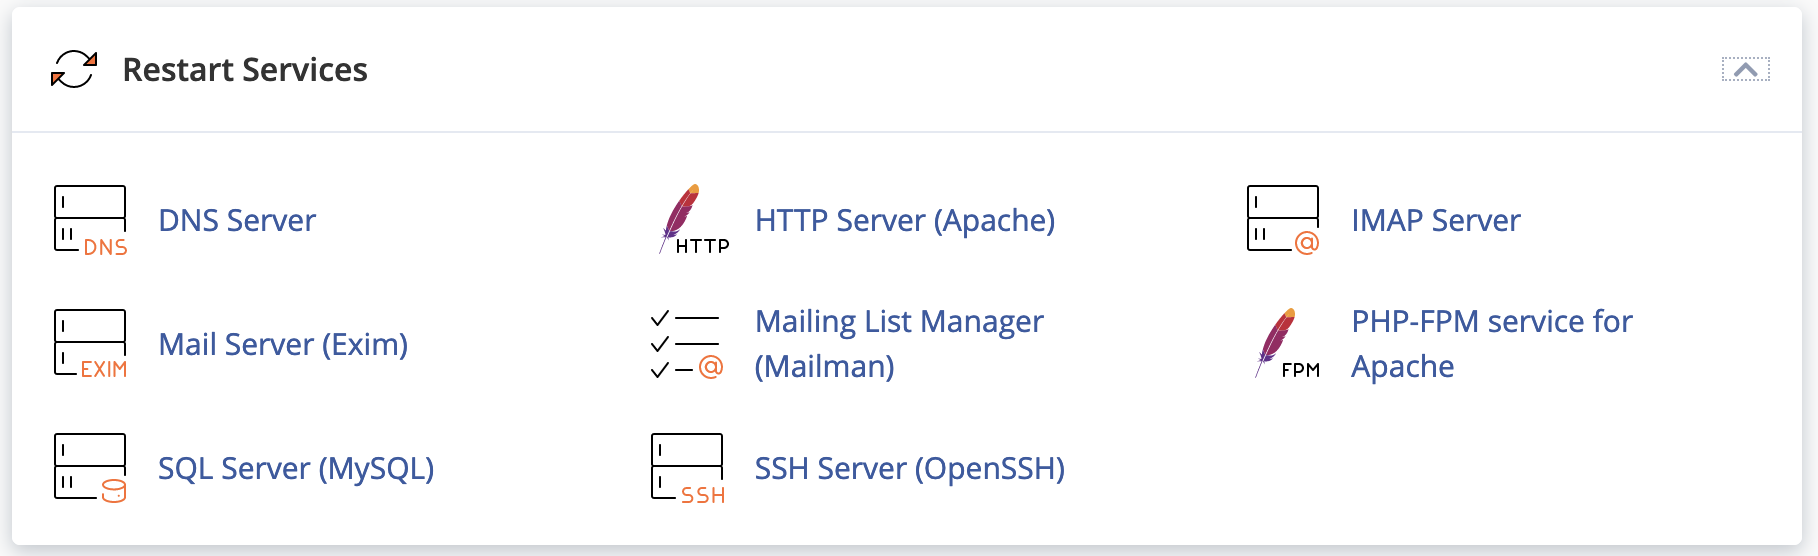Click the empty header bar beside Restart Services title
Image resolution: width=1818 pixels, height=556 pixels.
(1000, 70)
